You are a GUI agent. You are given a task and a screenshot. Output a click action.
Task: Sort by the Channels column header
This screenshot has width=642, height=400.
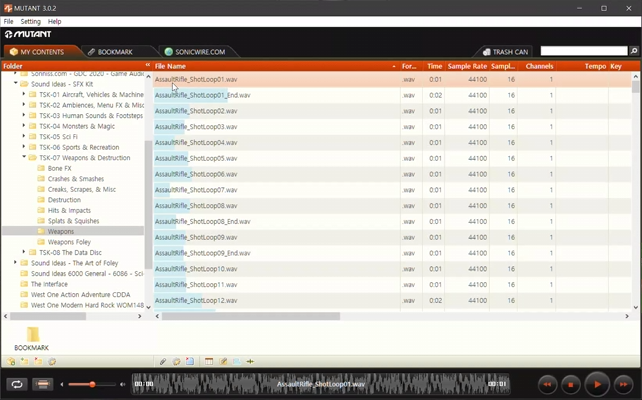(x=539, y=66)
